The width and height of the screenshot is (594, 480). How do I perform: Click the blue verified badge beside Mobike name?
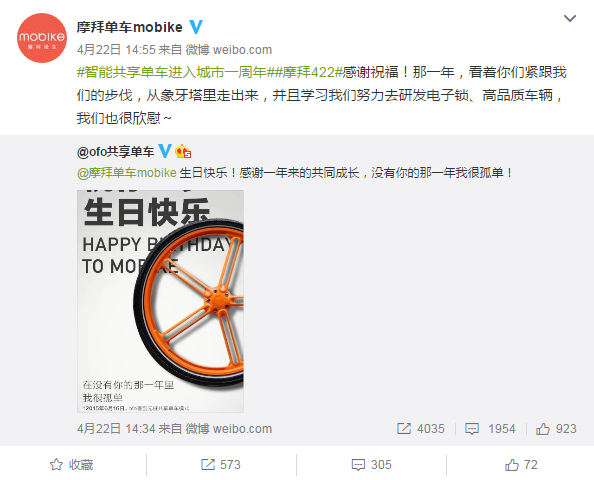click(196, 27)
